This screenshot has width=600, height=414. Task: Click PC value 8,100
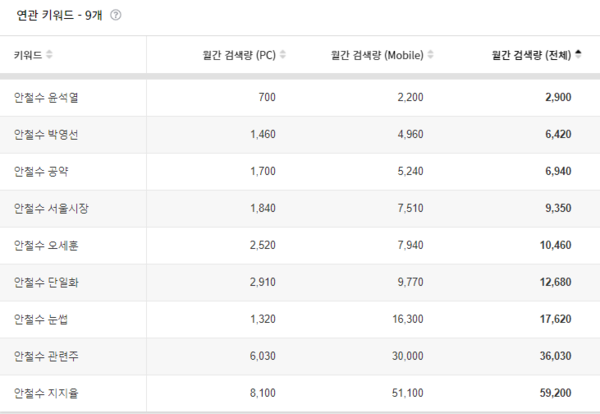click(x=263, y=393)
